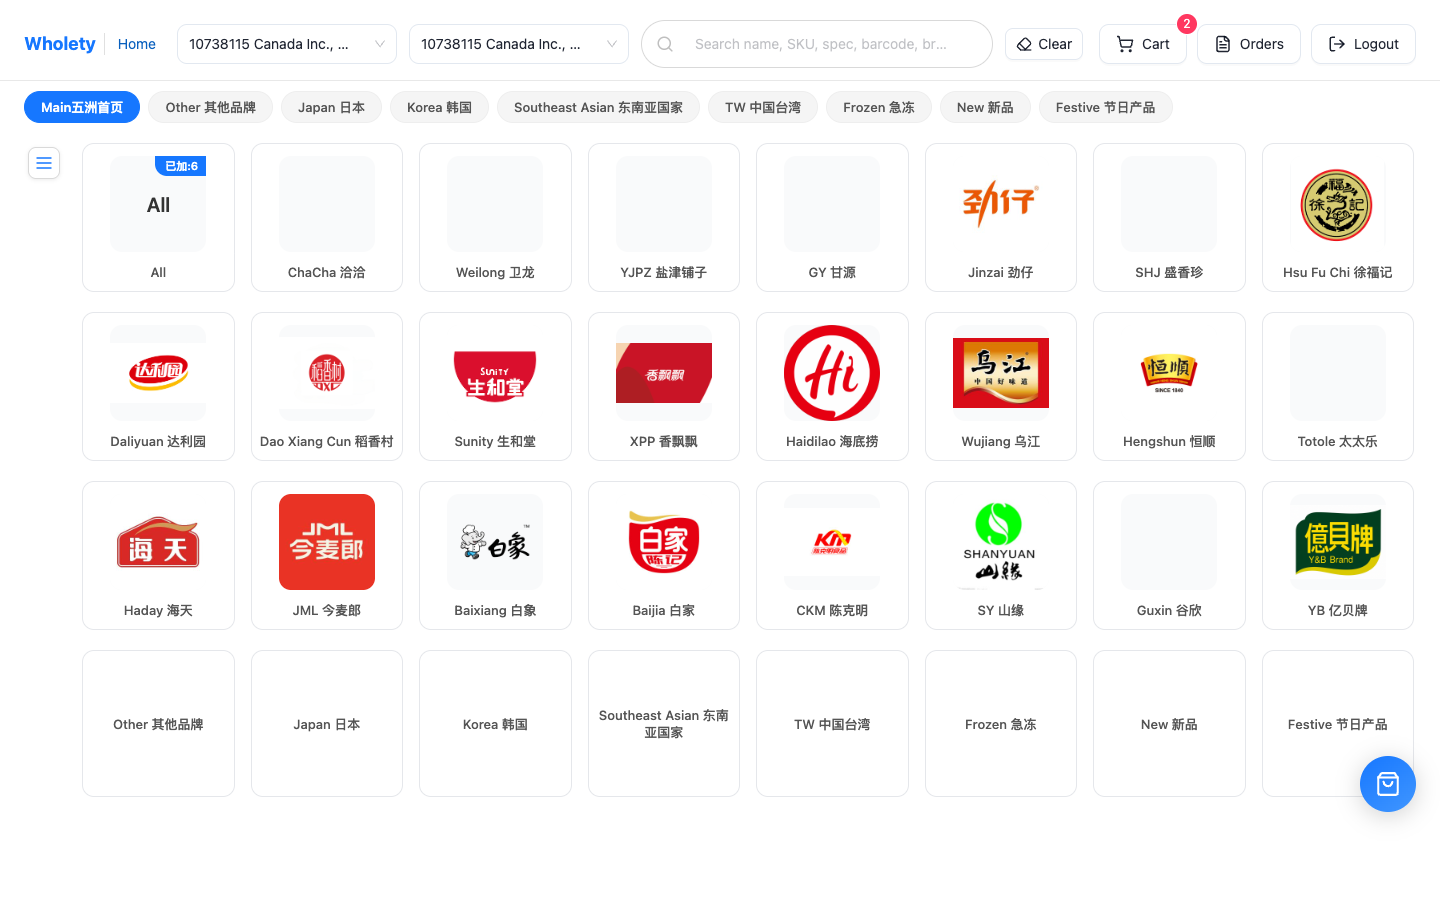Open the CKM 陈克明 brand logo
This screenshot has height=900, width=1440.
(832, 542)
